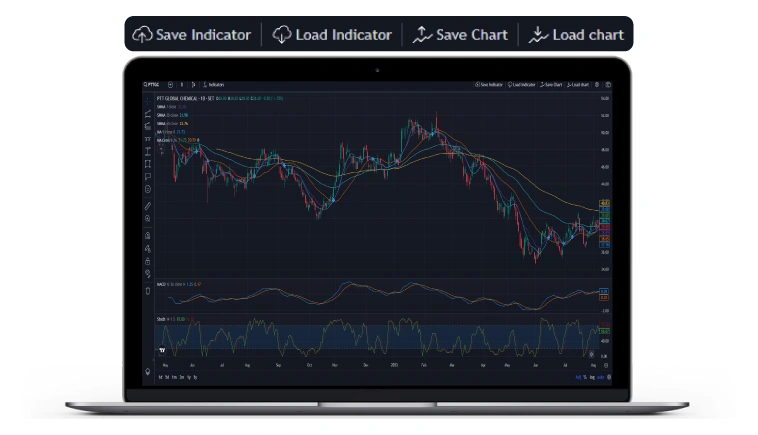Select the measure ruler tool
The image size is (758, 435).
(148, 204)
